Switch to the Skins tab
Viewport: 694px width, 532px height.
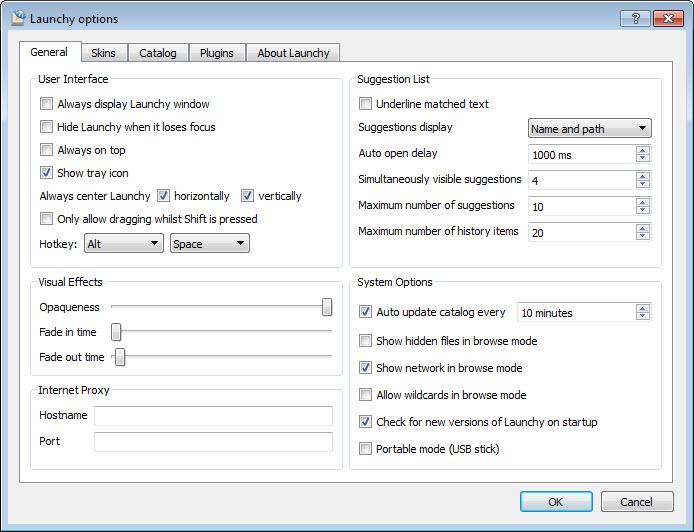click(x=104, y=53)
